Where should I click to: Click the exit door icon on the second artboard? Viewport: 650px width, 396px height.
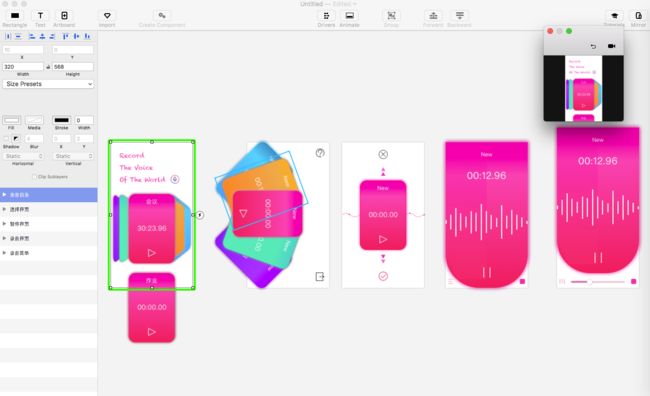pos(320,276)
